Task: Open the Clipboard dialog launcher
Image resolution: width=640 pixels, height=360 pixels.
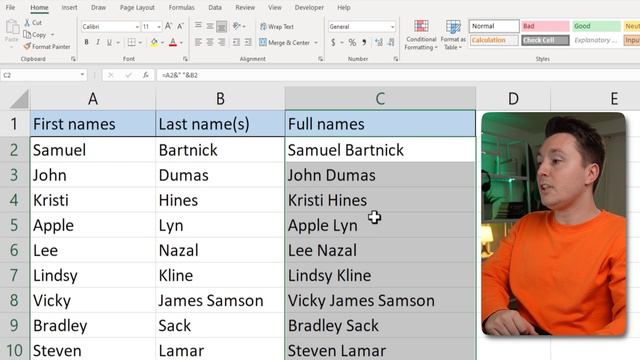Action: coord(73,59)
